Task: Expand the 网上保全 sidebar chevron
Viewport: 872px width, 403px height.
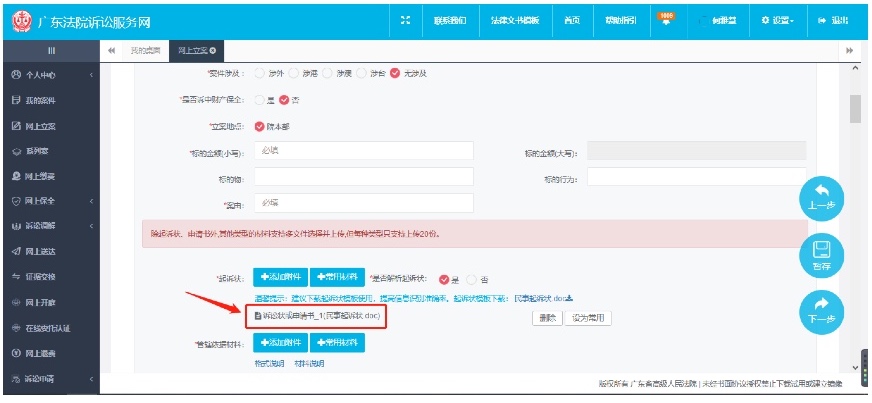Action: (91, 201)
